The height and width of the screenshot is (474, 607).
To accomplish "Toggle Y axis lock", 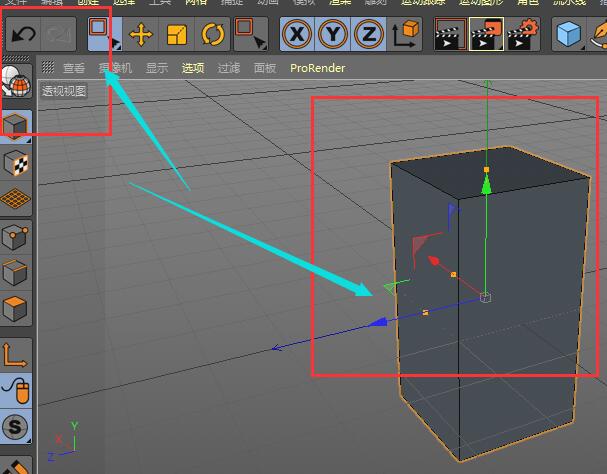I will point(333,36).
